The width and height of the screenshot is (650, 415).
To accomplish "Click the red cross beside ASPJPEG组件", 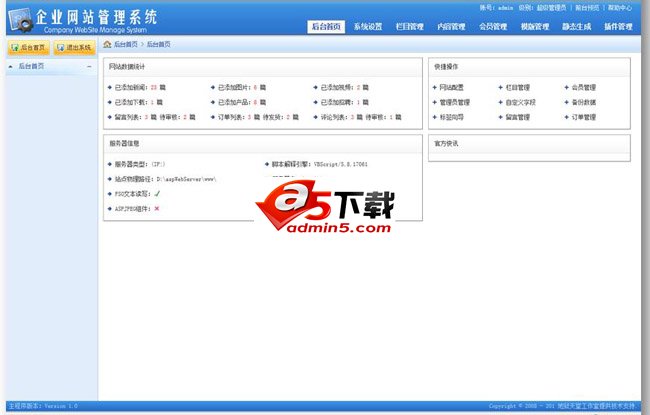I will (157, 209).
